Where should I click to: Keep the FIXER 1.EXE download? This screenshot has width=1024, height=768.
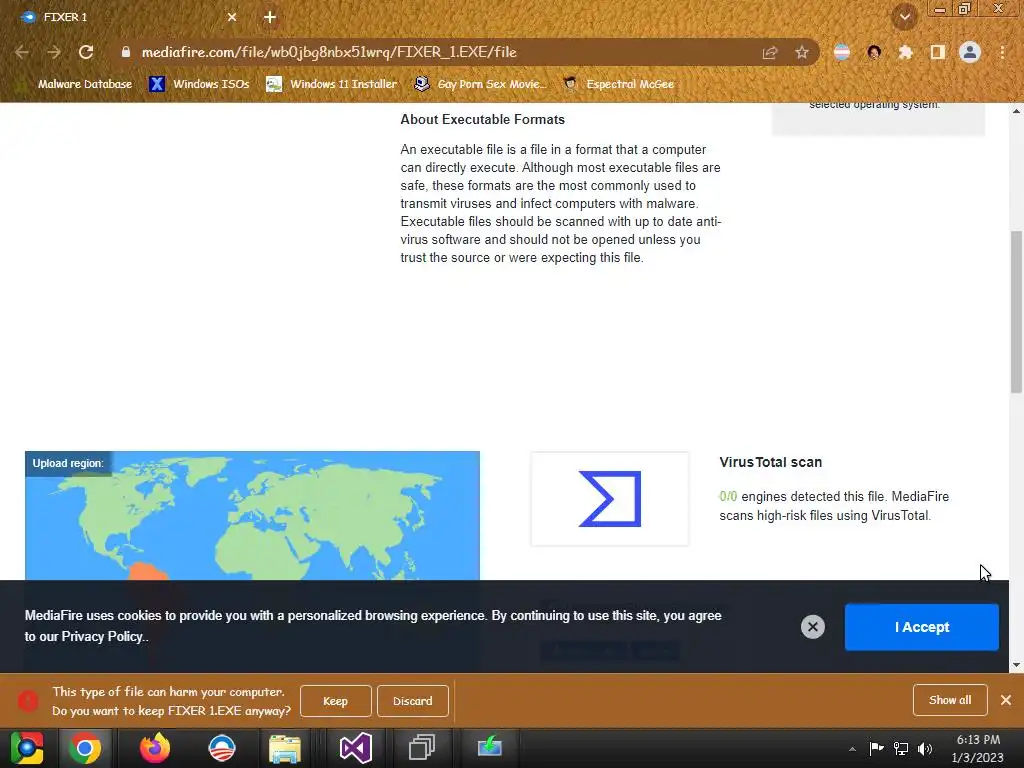[x=336, y=701]
